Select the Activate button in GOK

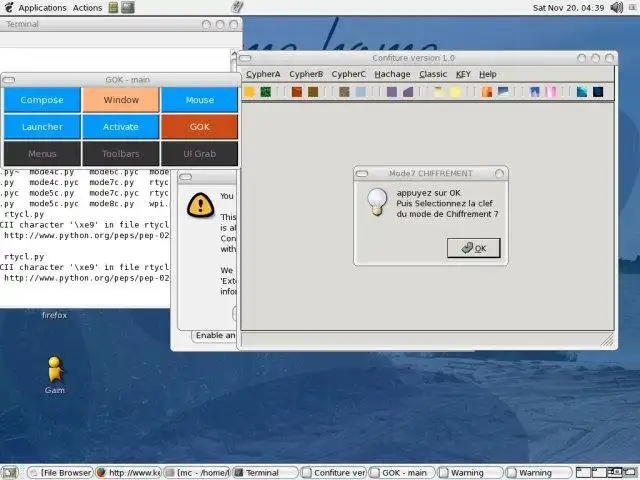point(121,127)
